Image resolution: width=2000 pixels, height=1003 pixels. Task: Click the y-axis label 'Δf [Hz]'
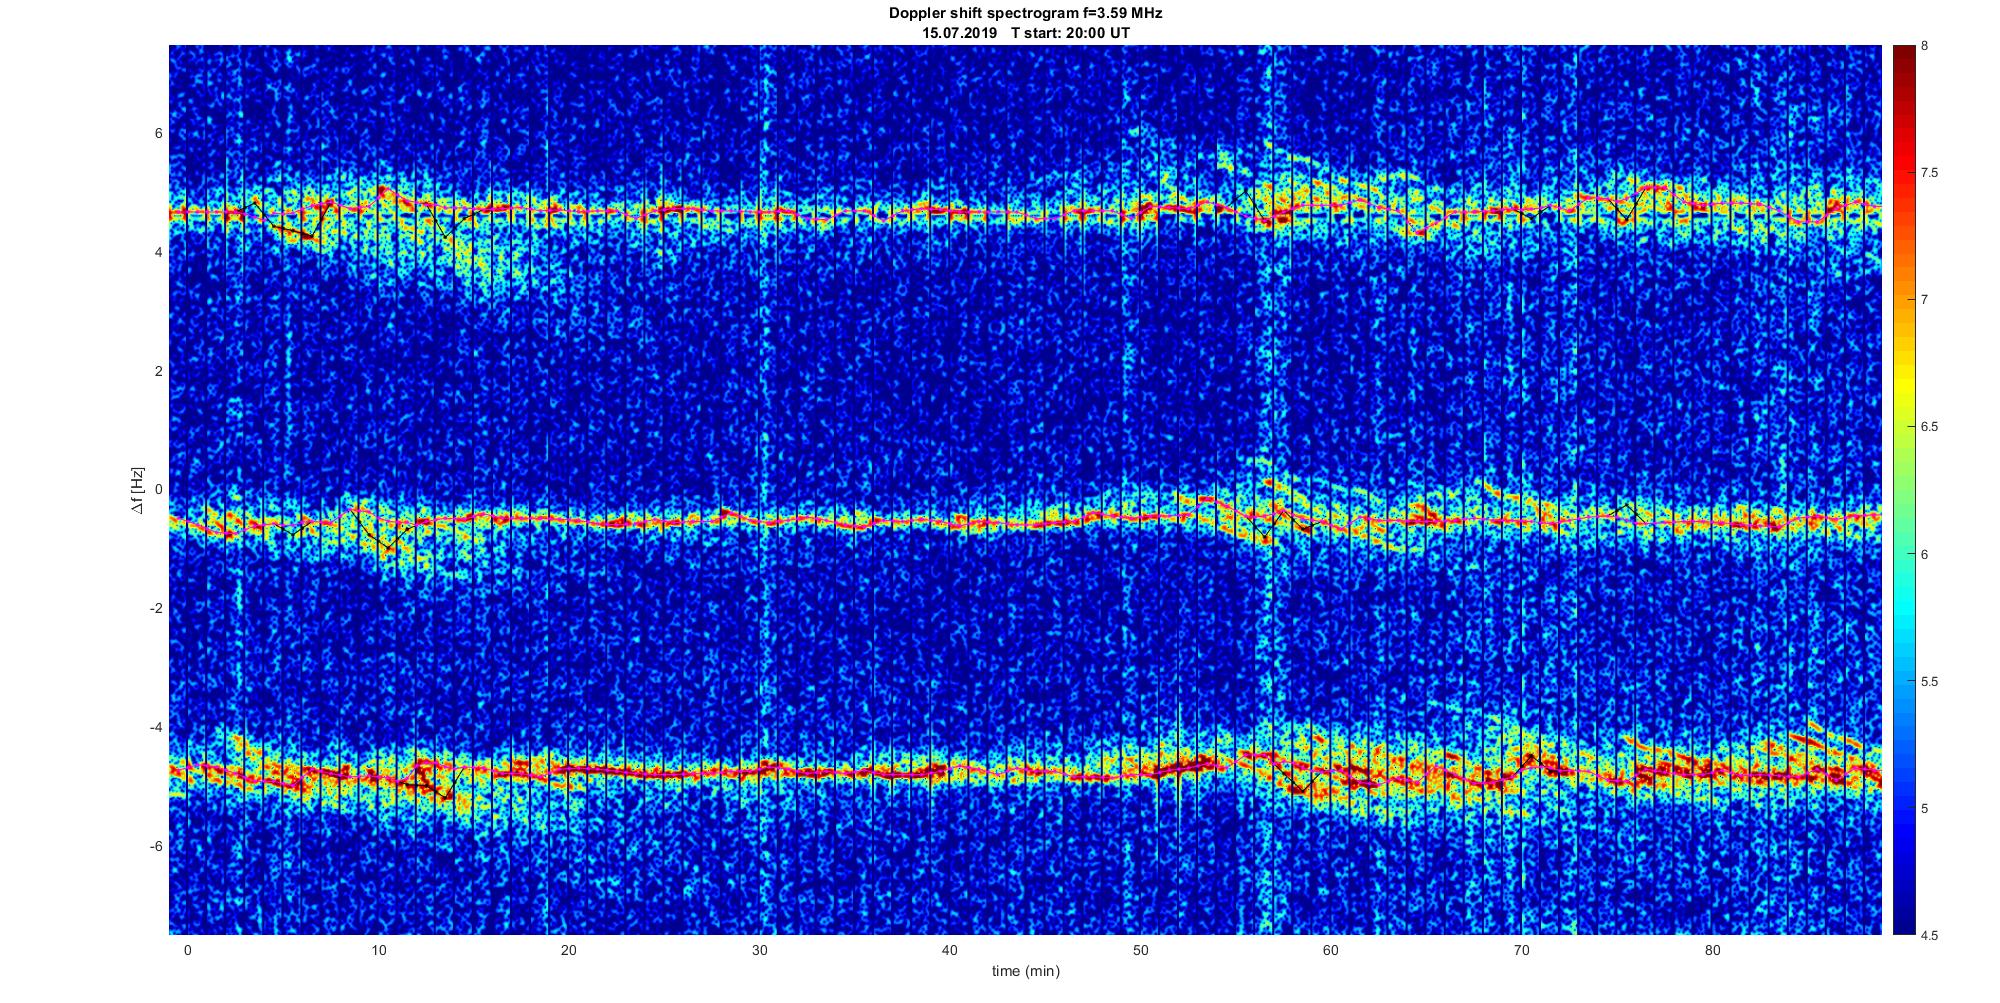[138, 490]
